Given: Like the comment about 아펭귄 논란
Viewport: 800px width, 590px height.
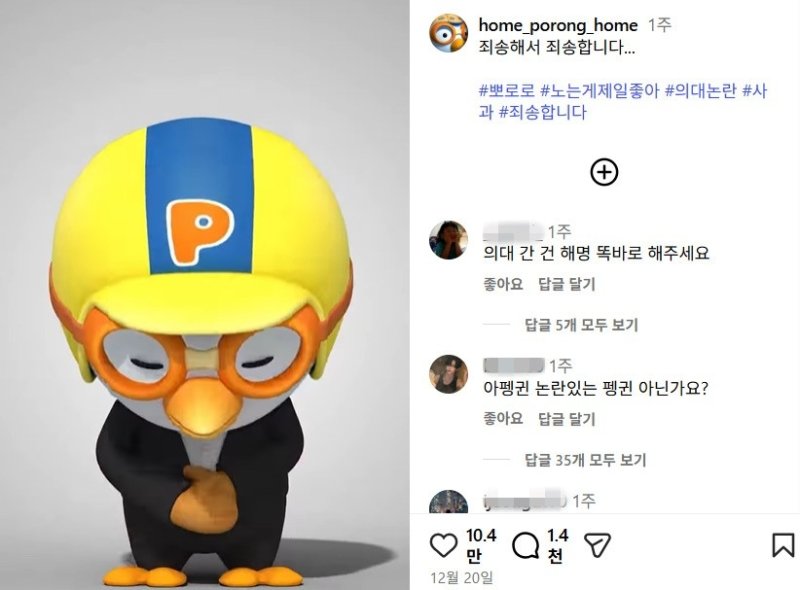Looking at the screenshot, I should (503, 419).
